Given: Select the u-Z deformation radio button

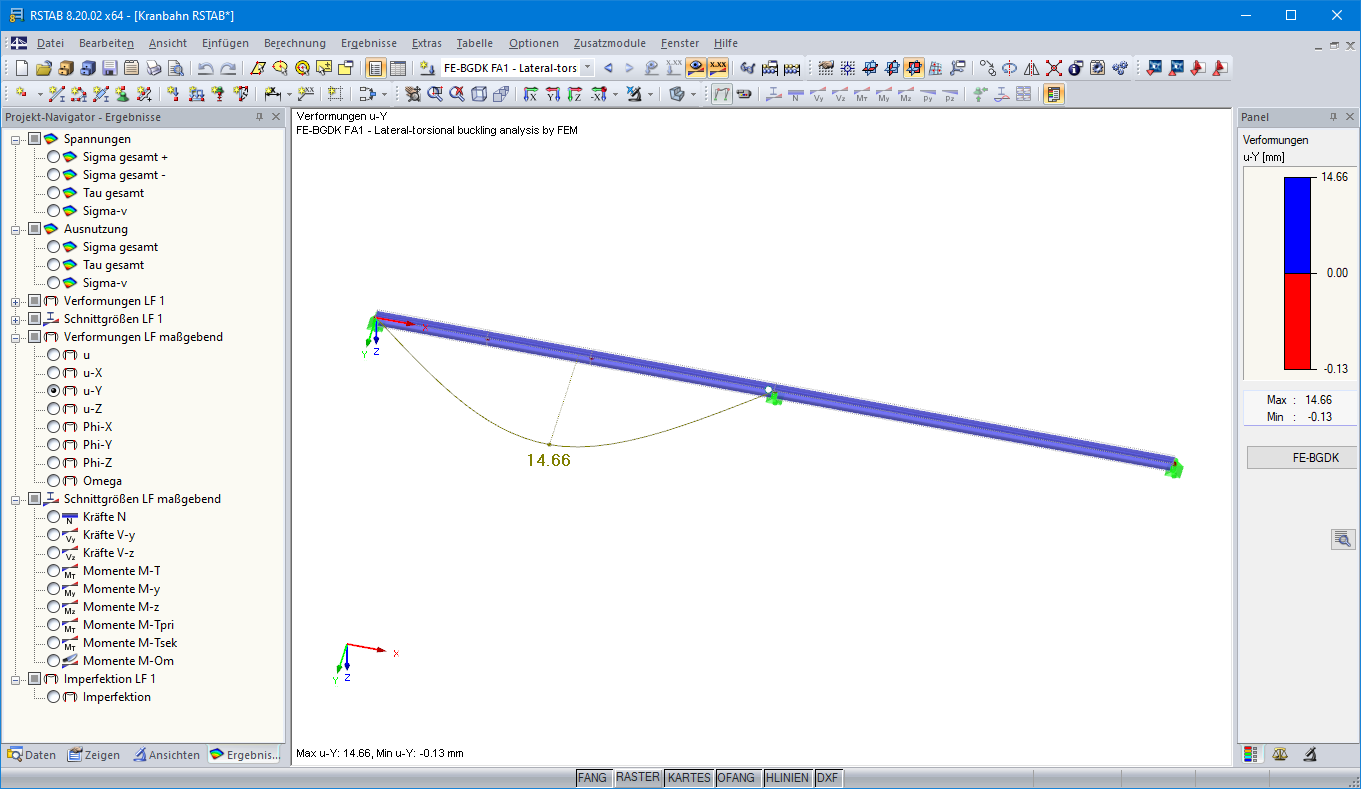Looking at the screenshot, I should pyautogui.click(x=54, y=409).
